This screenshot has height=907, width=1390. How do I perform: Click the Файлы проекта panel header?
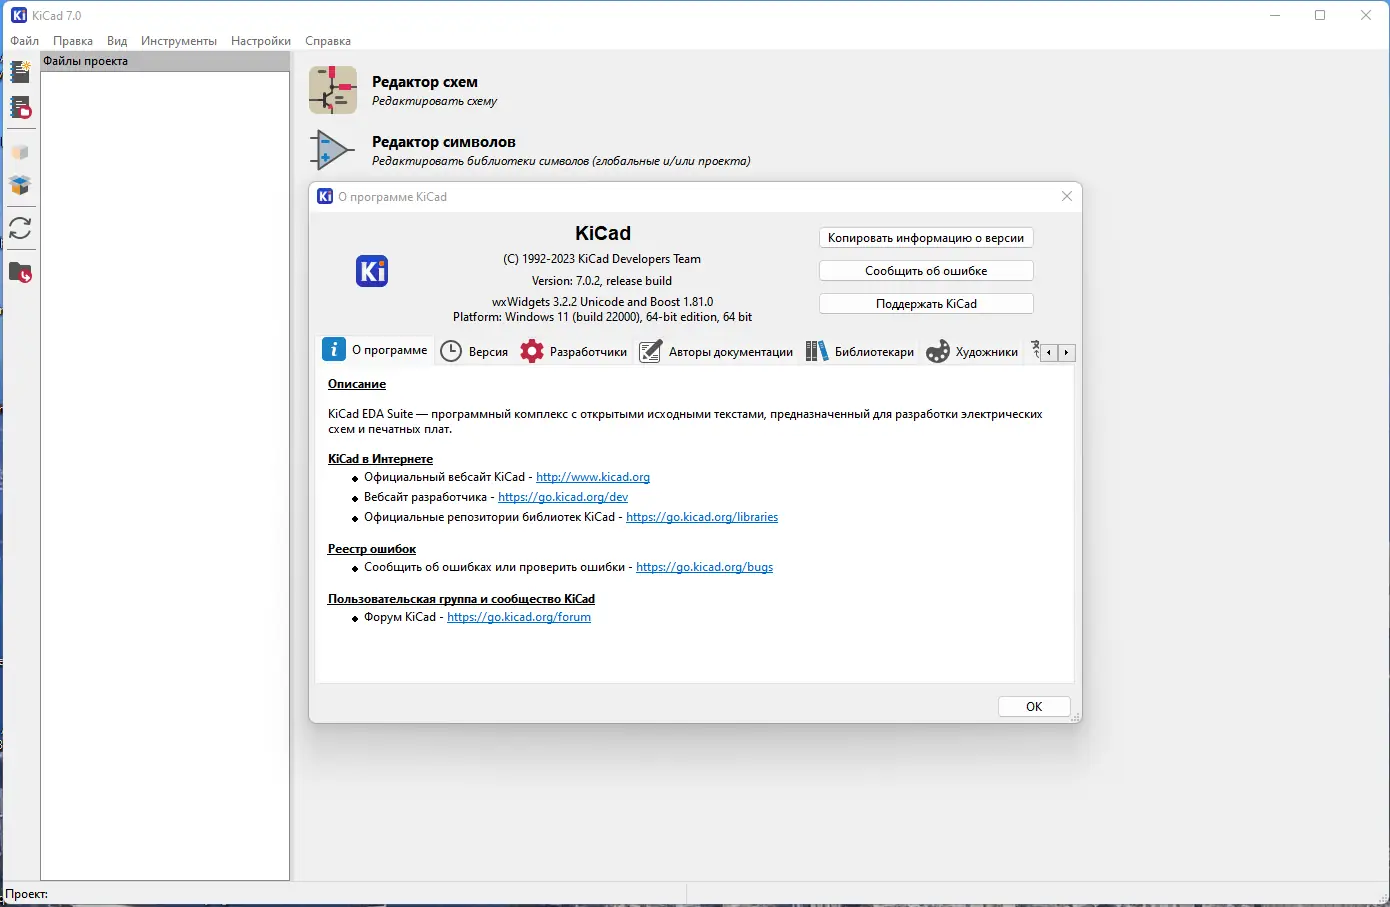(x=165, y=61)
